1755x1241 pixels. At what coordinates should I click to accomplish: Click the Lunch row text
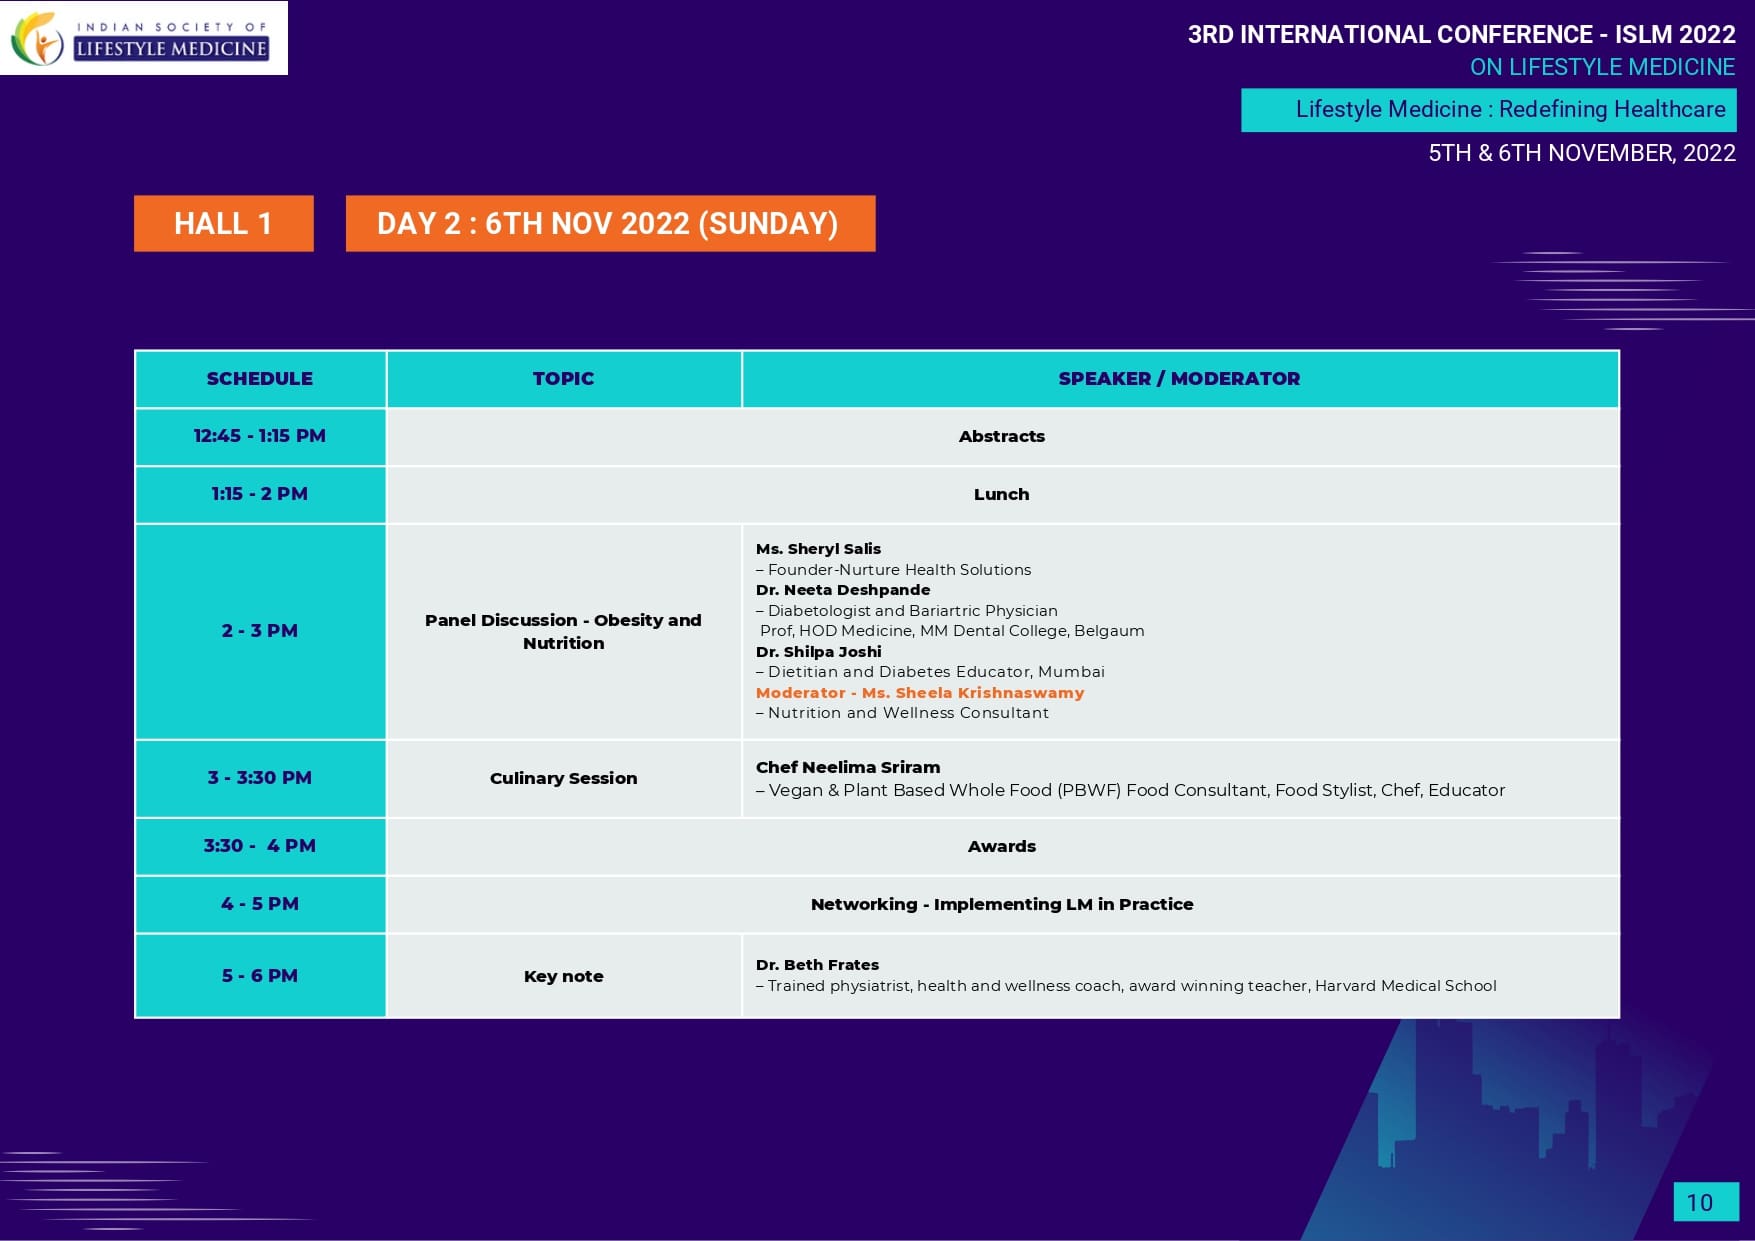point(1001,494)
